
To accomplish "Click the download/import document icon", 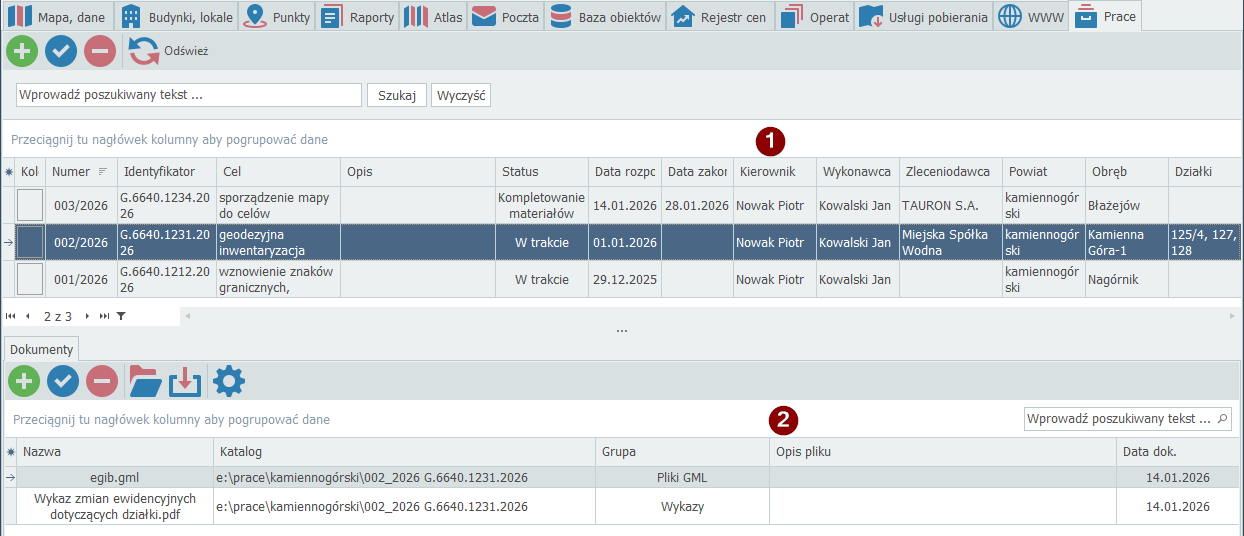I will [x=185, y=381].
